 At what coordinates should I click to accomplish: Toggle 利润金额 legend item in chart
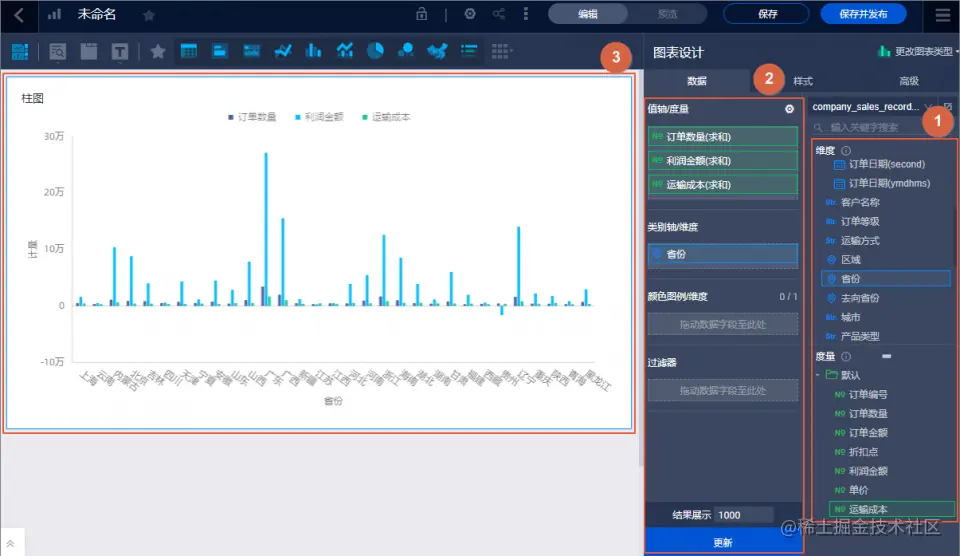point(319,117)
